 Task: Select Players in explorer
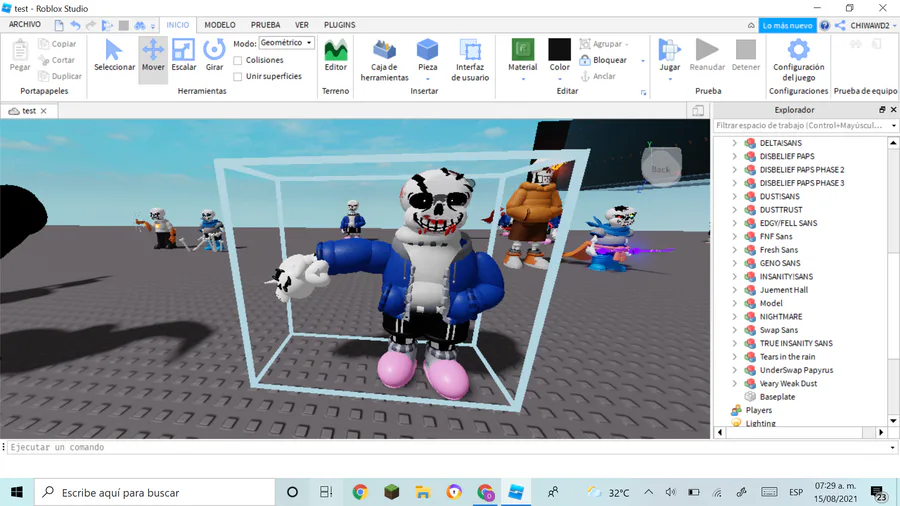click(x=758, y=410)
